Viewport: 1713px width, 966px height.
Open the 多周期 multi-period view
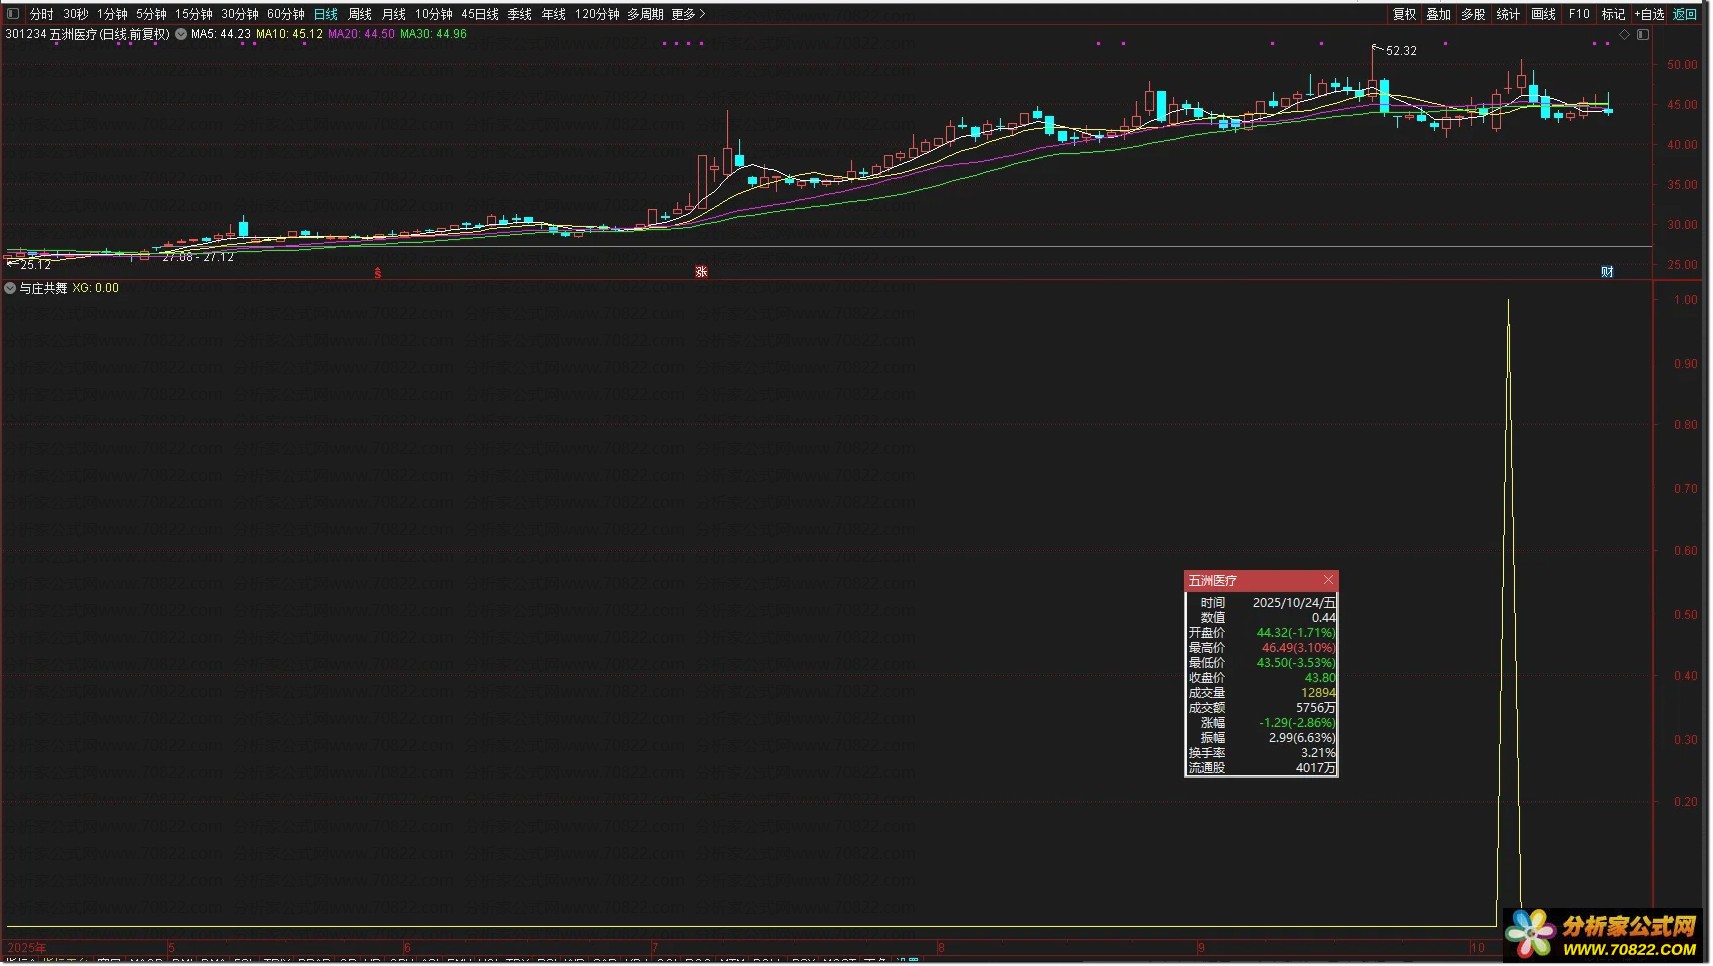coord(646,14)
